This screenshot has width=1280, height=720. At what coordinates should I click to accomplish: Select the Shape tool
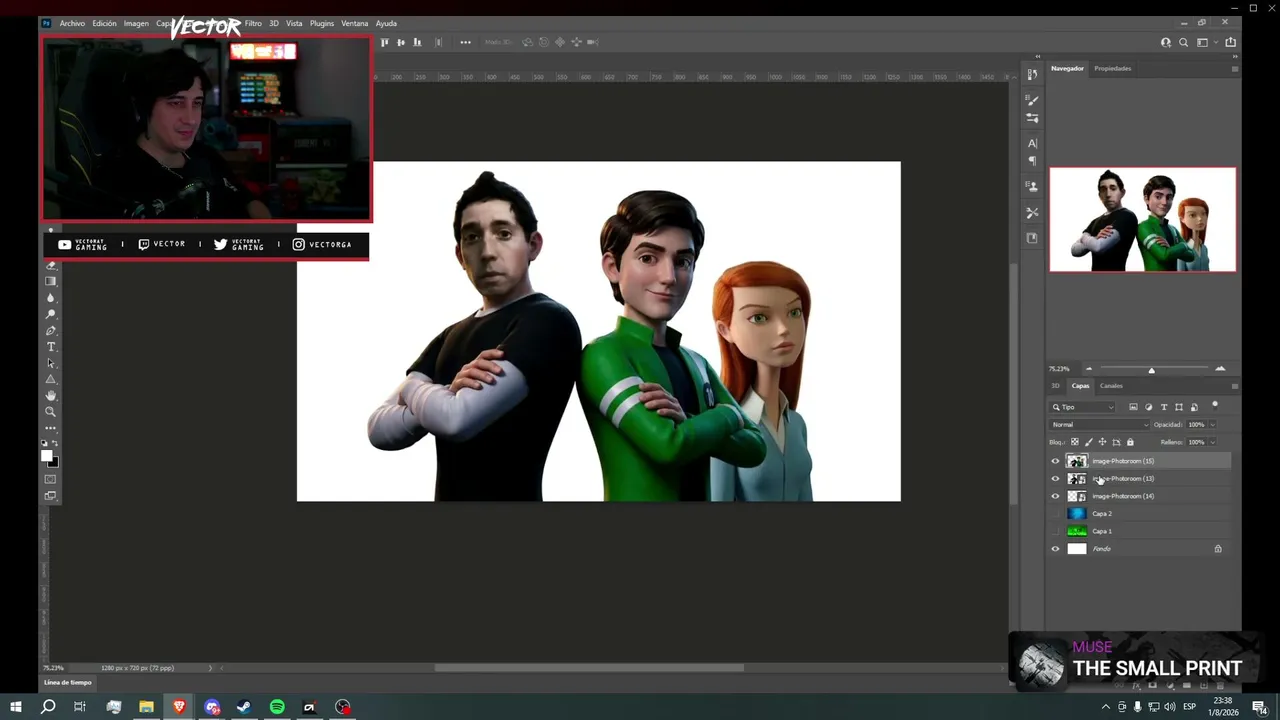51,379
